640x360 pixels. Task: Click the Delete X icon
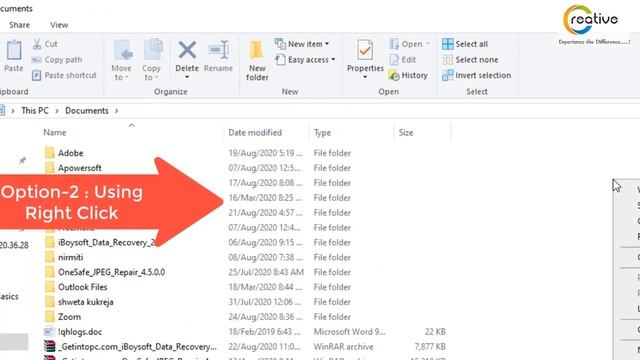(187, 50)
